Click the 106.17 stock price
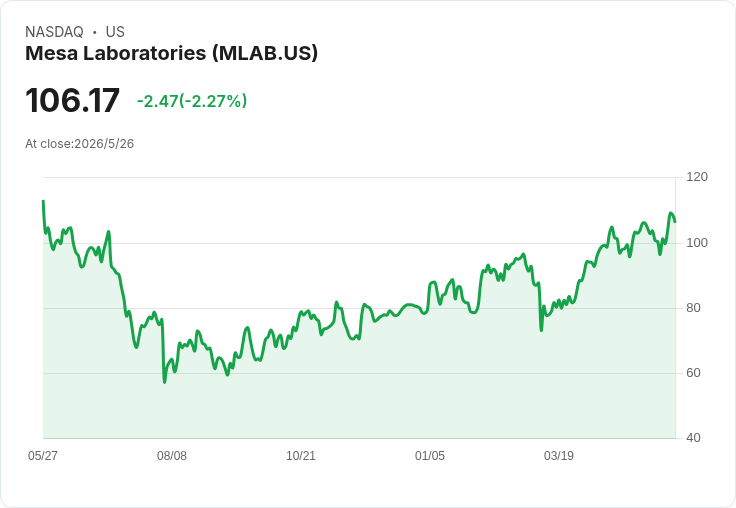 (72, 100)
